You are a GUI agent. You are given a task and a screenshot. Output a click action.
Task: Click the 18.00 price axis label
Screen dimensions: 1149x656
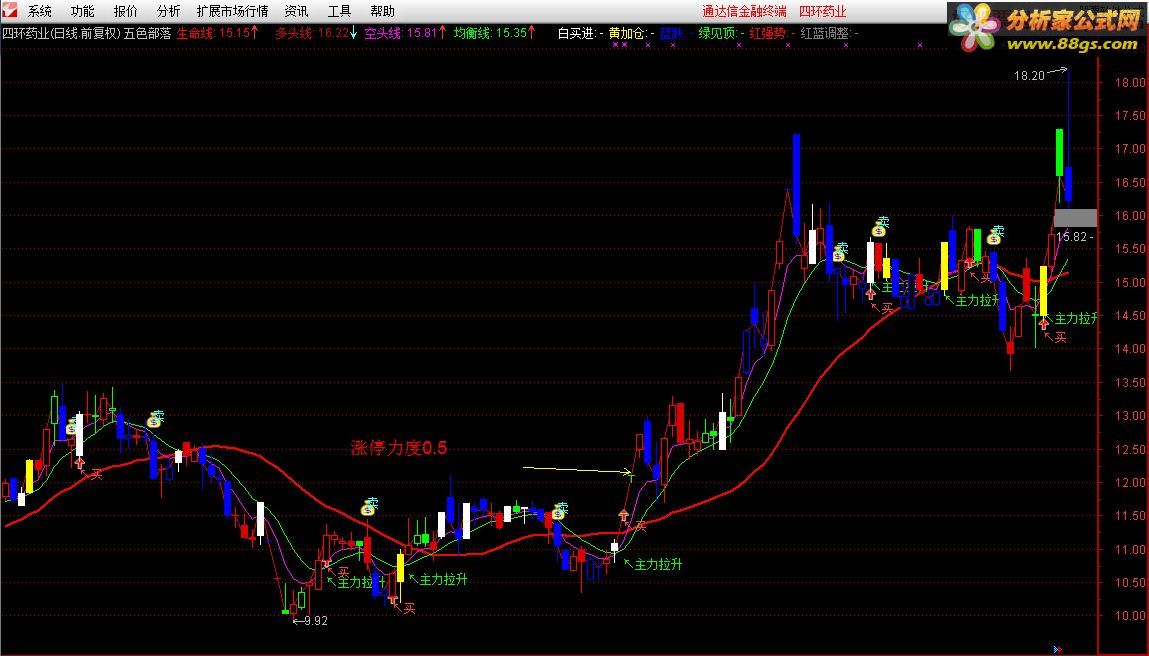pyautogui.click(x=1130, y=82)
